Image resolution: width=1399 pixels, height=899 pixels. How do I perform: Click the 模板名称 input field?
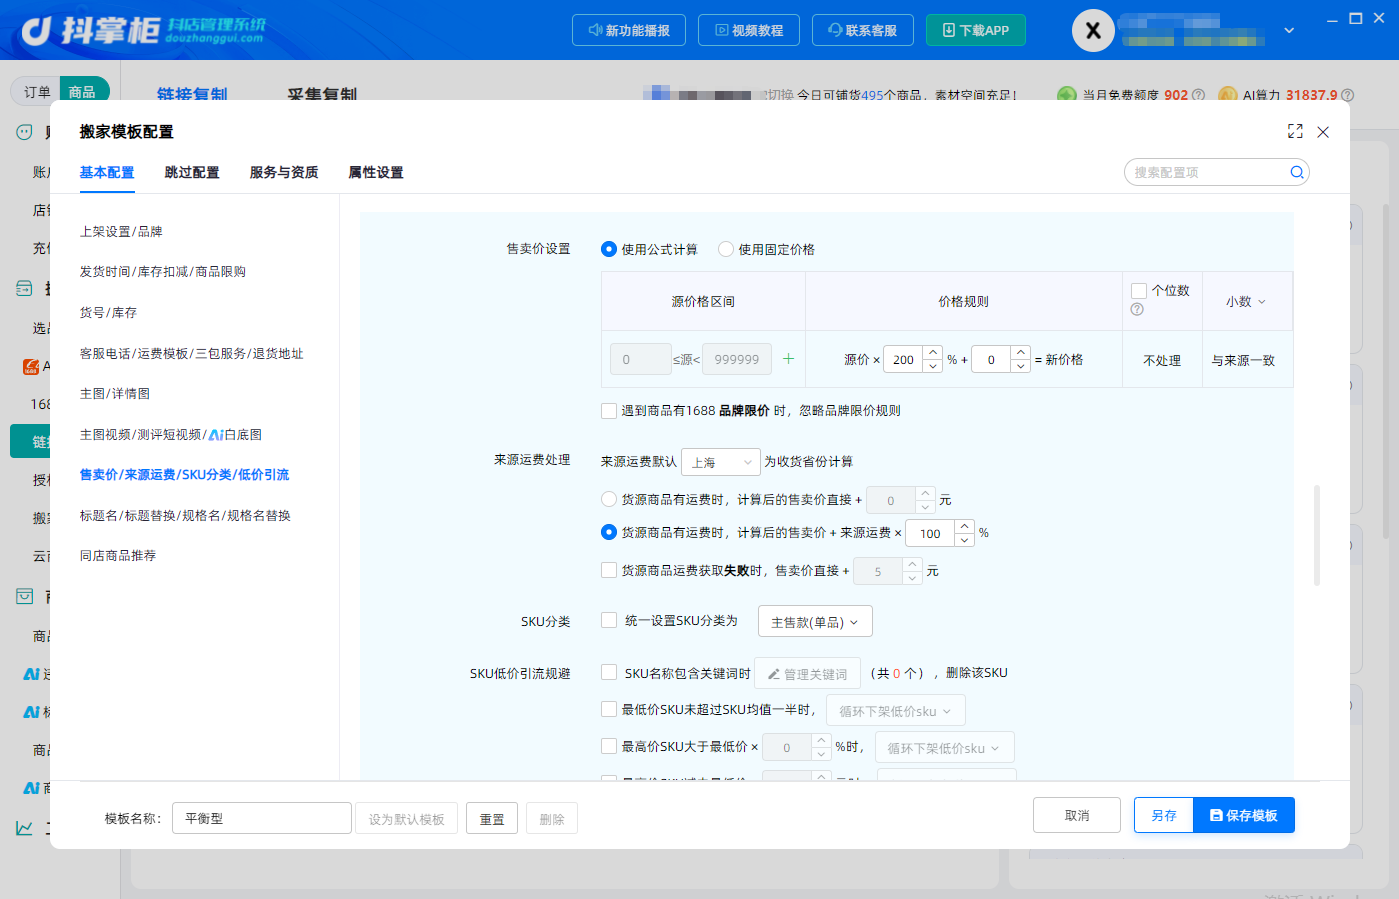point(262,818)
